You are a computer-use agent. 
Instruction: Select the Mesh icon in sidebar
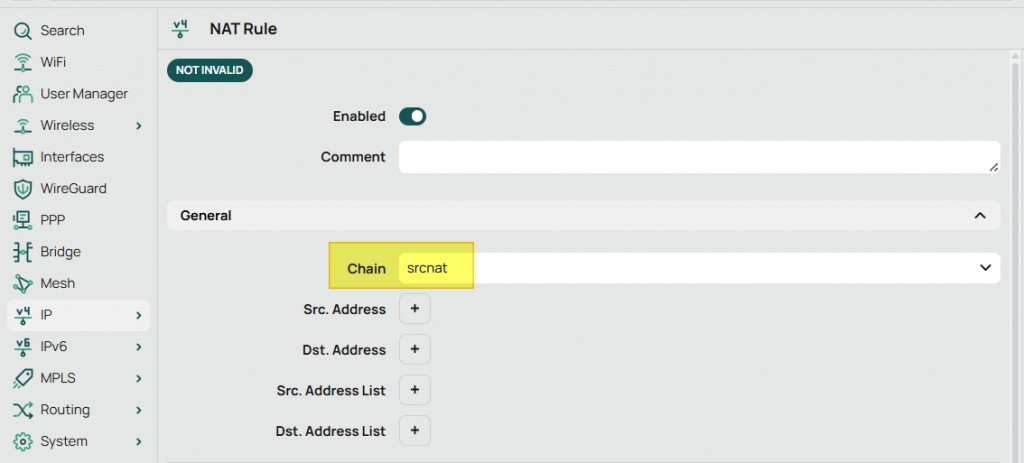[x=23, y=283]
